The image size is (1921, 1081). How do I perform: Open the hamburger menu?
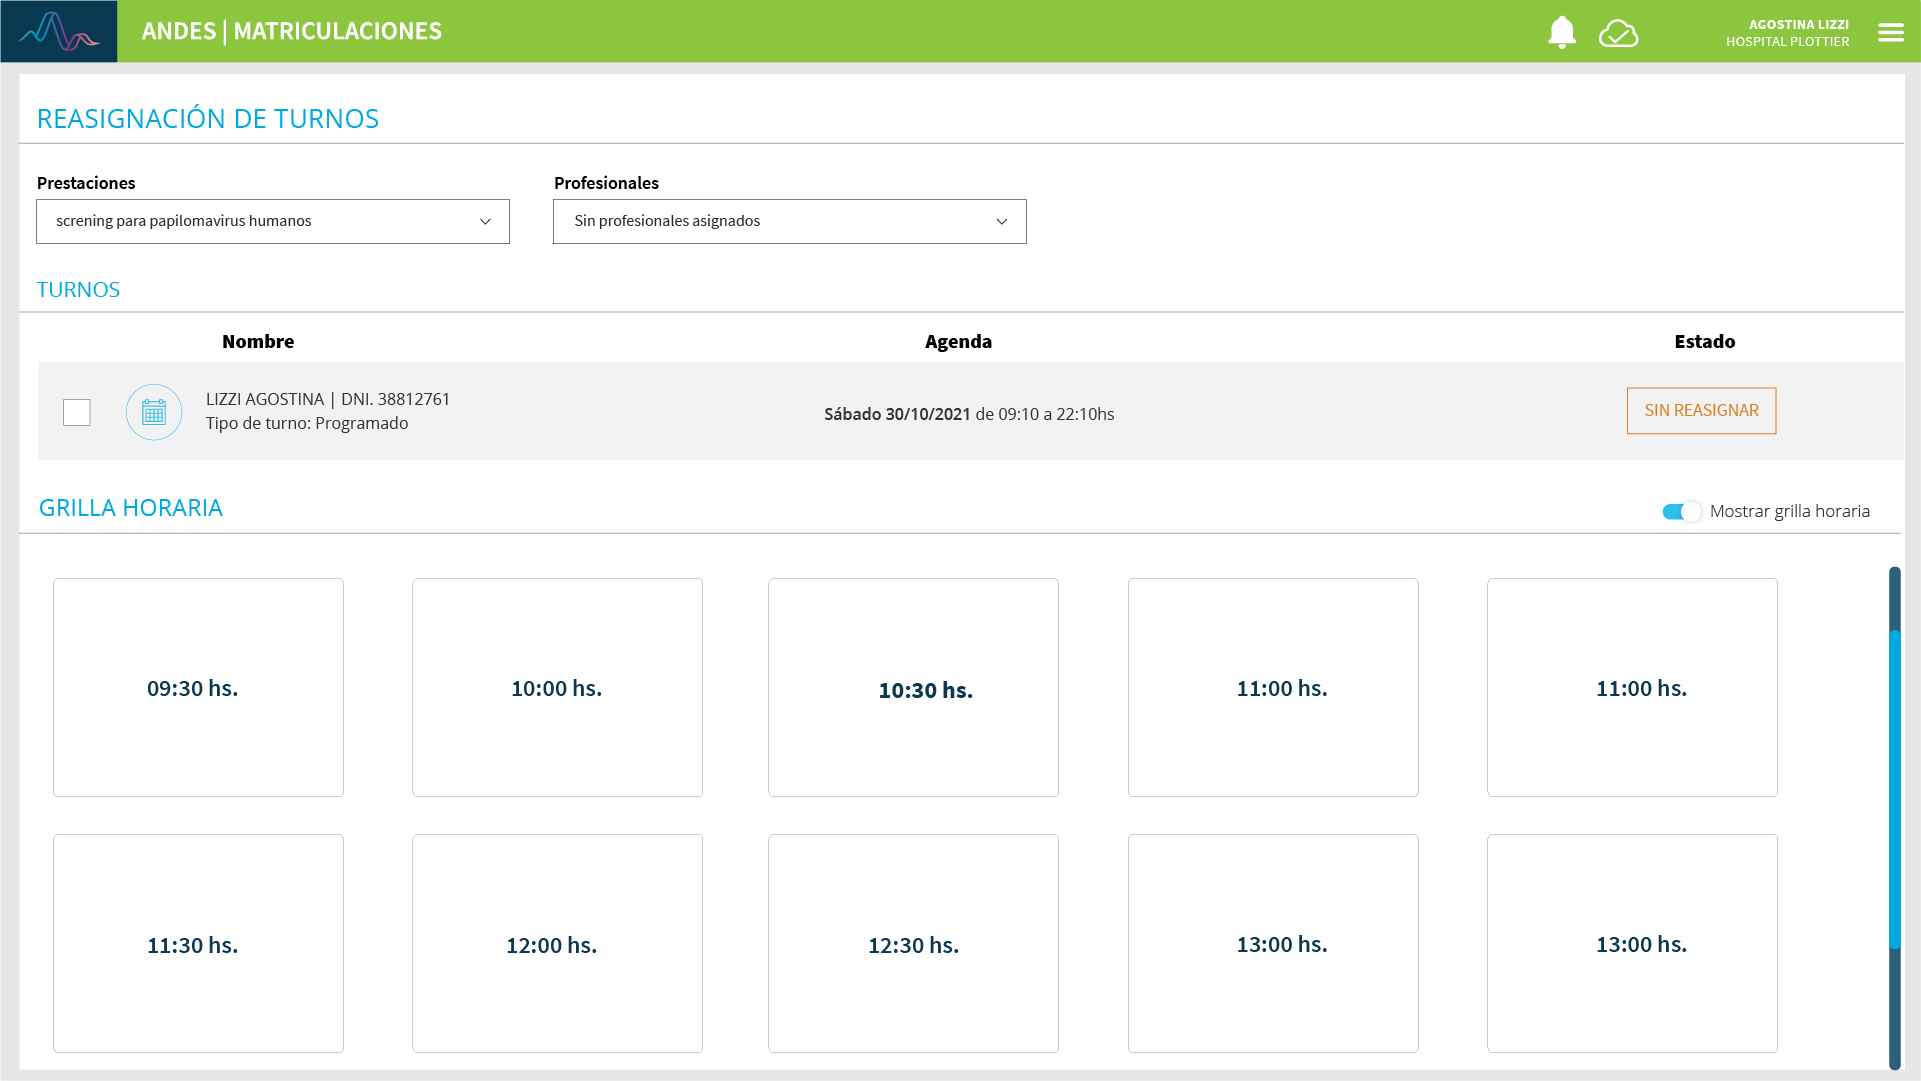click(x=1890, y=32)
